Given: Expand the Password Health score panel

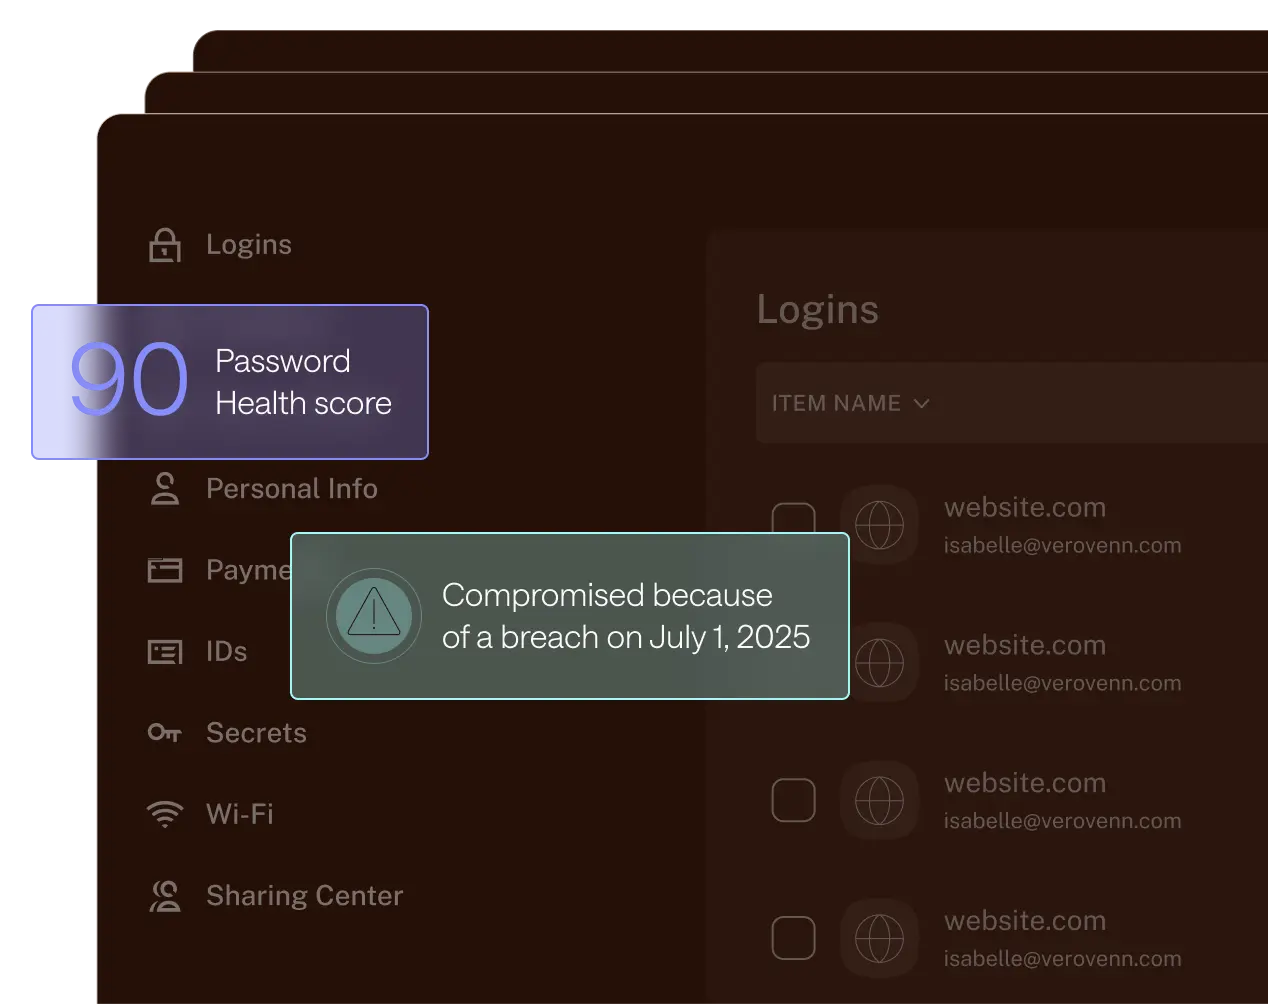Looking at the screenshot, I should (x=225, y=382).
